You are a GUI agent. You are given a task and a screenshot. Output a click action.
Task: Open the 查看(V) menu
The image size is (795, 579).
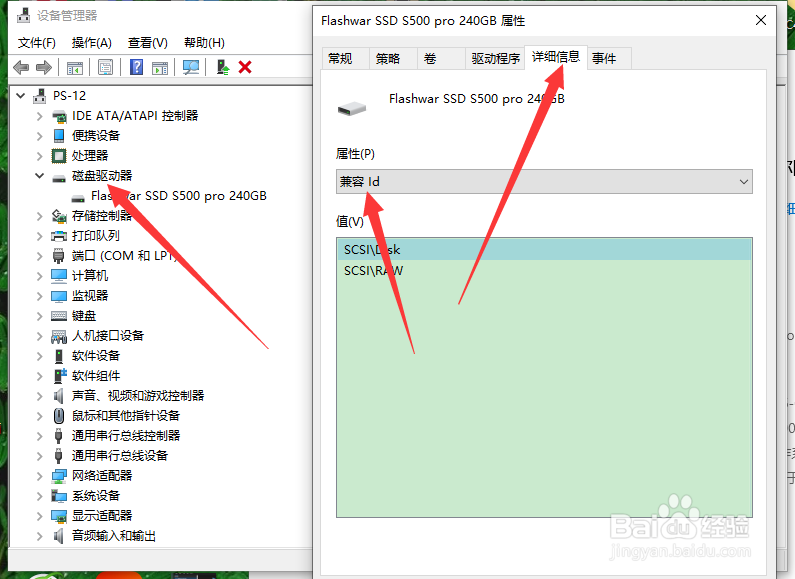[148, 43]
